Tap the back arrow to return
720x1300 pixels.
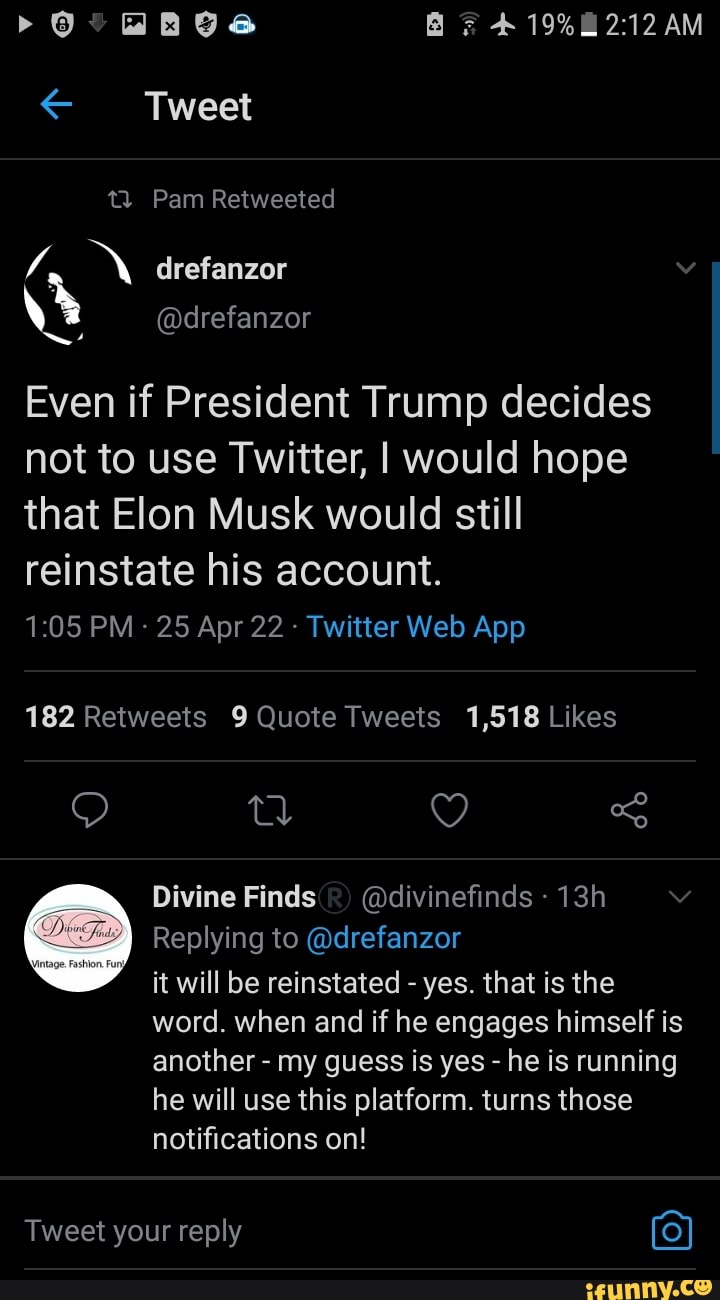click(57, 105)
